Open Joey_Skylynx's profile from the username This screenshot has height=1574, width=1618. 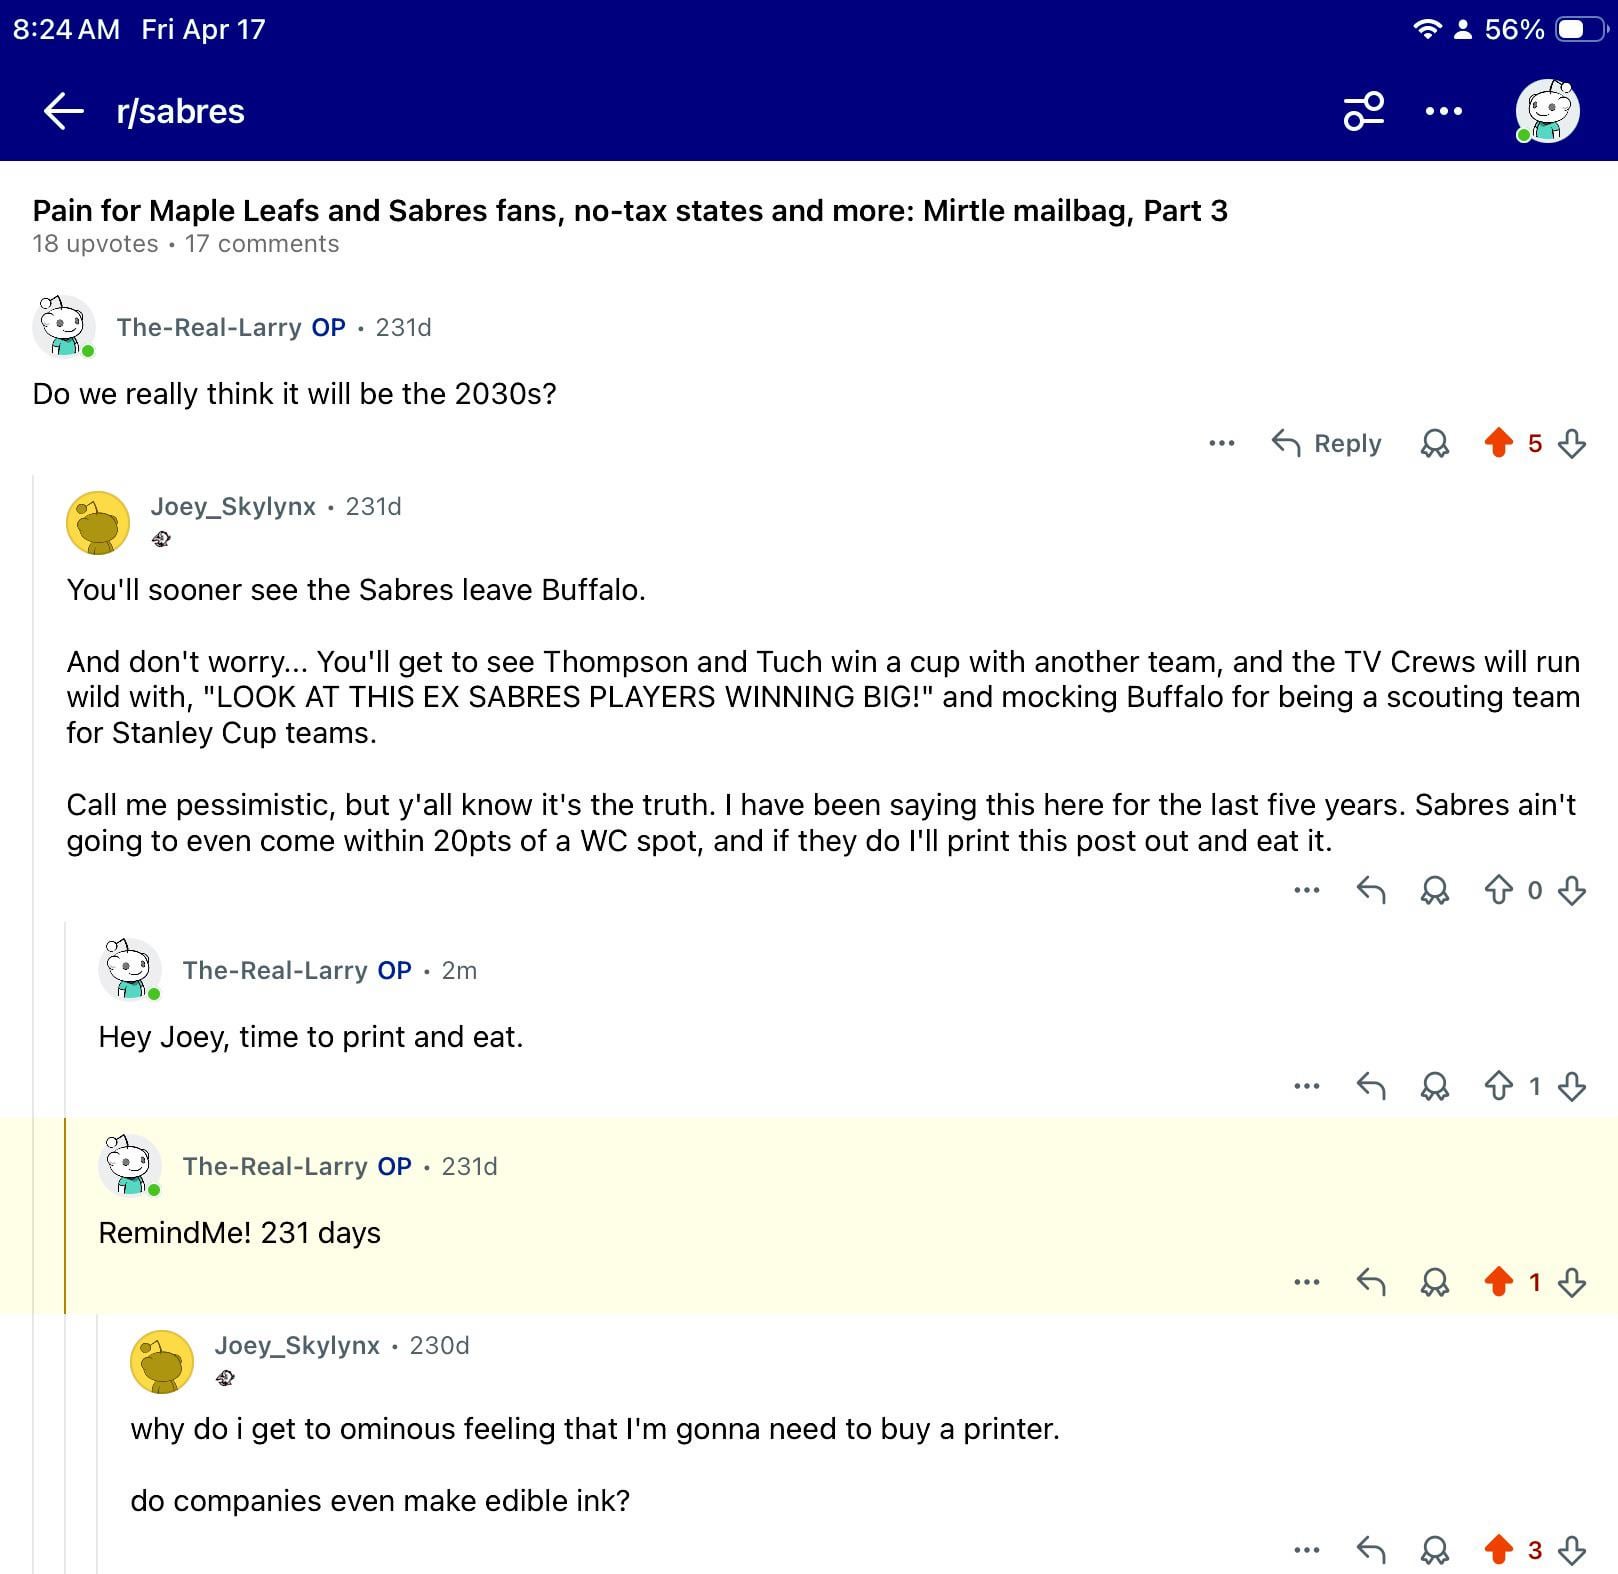pos(233,507)
